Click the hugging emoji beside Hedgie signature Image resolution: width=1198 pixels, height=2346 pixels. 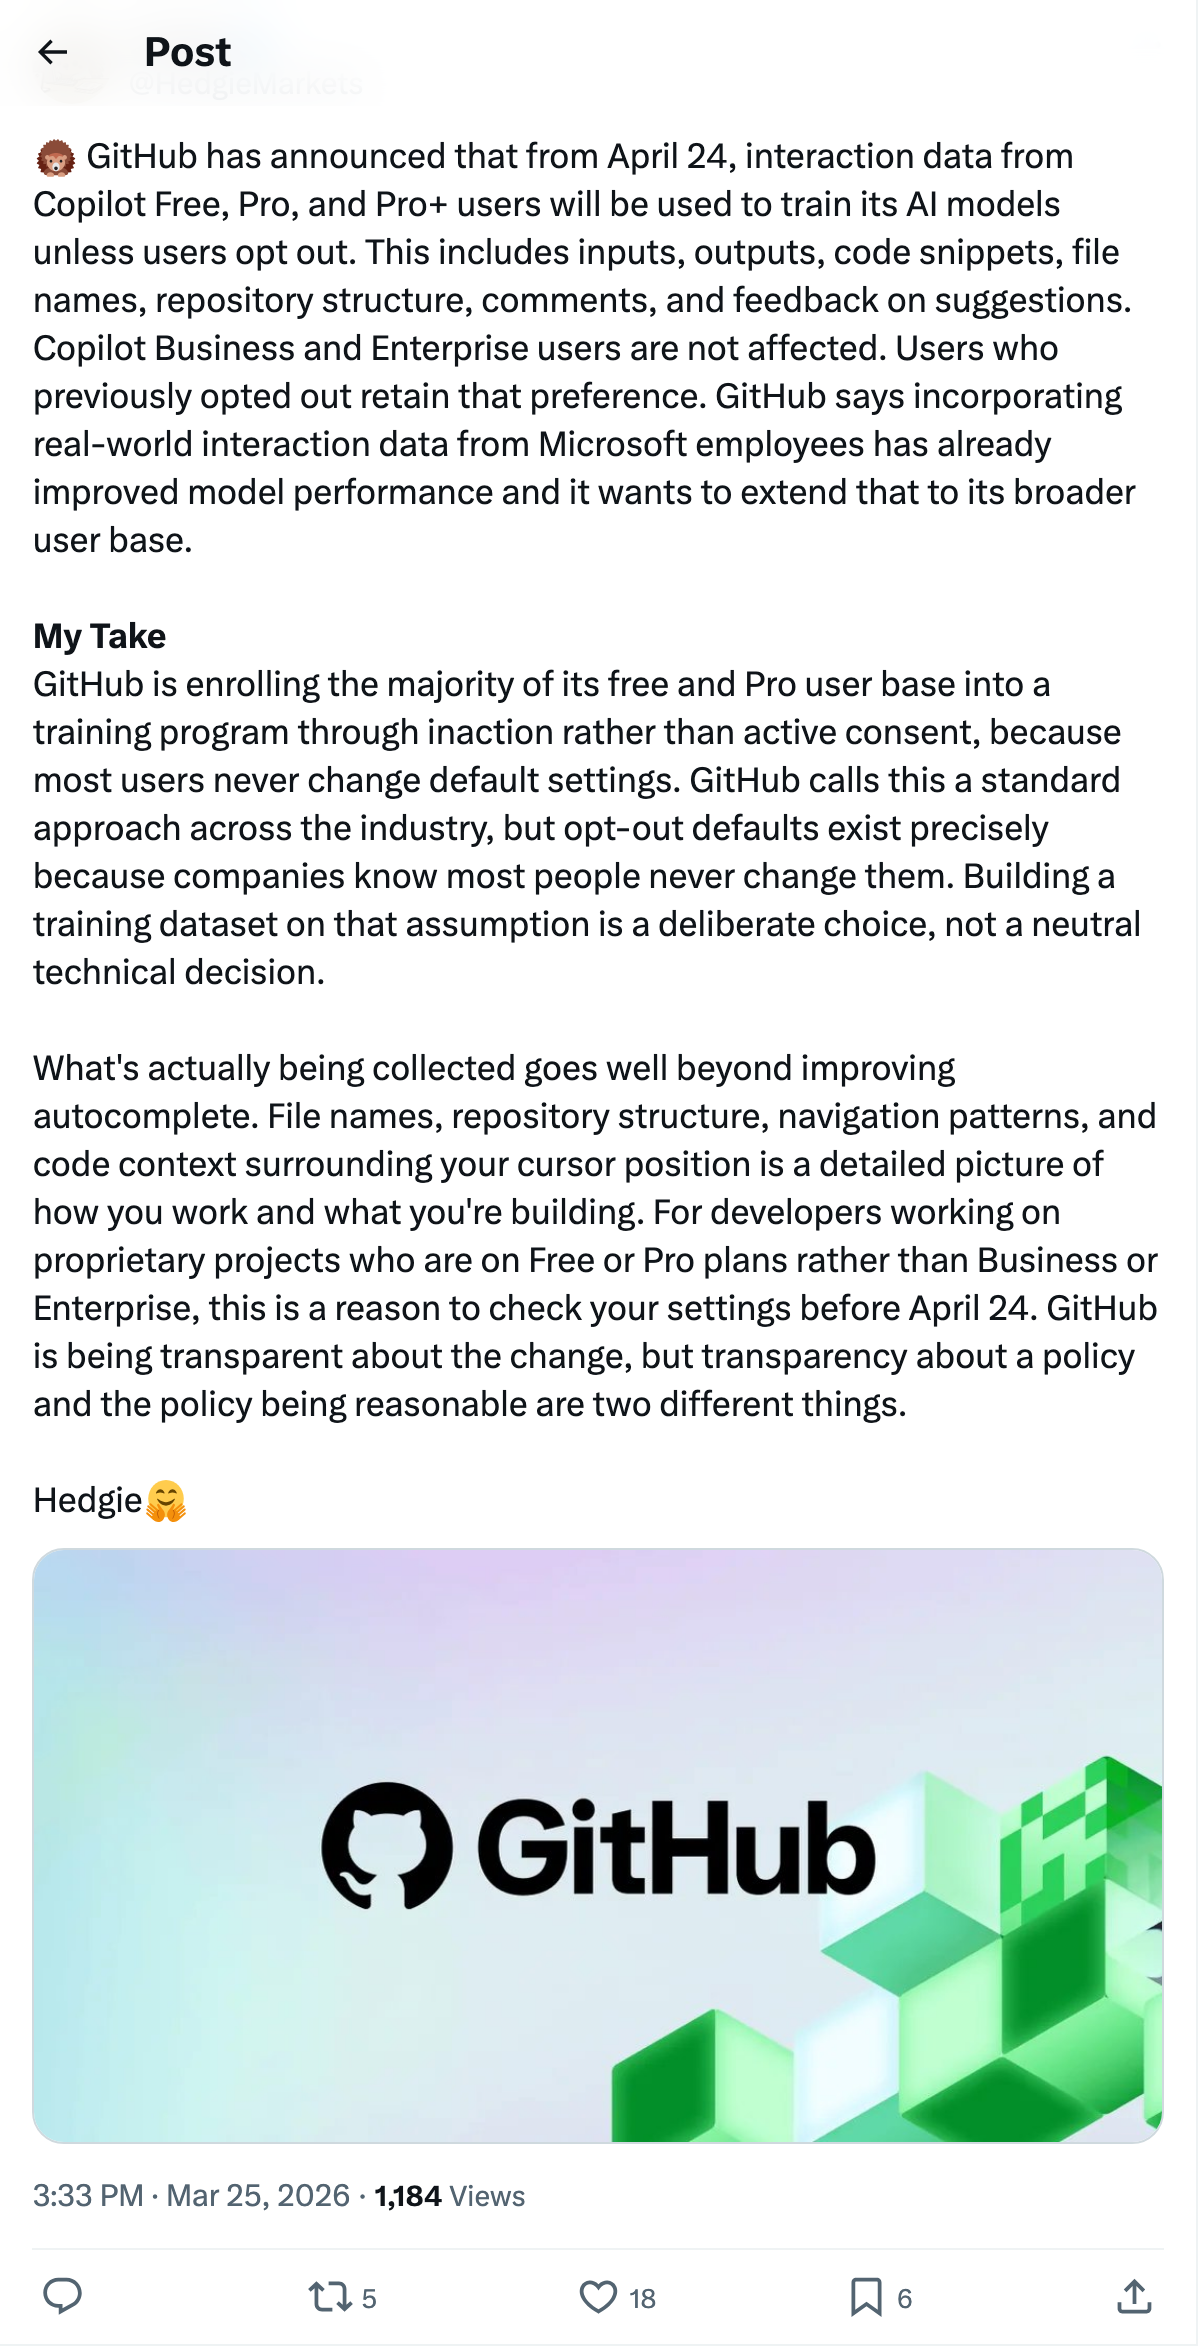point(166,1501)
